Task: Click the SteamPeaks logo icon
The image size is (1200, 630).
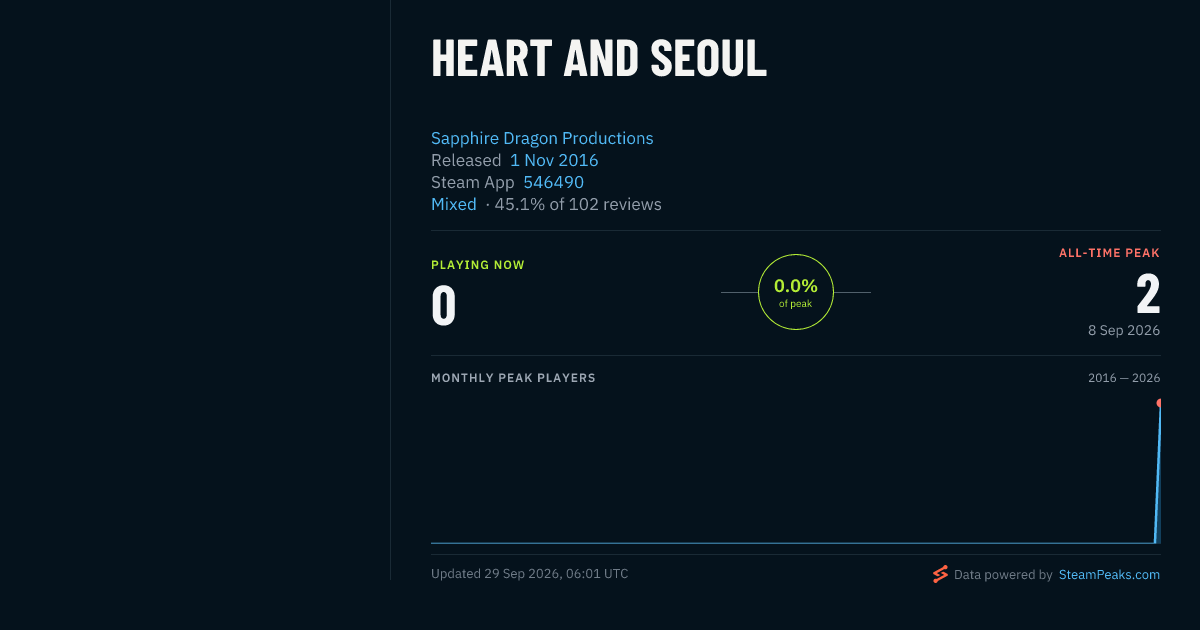Action: click(940, 574)
